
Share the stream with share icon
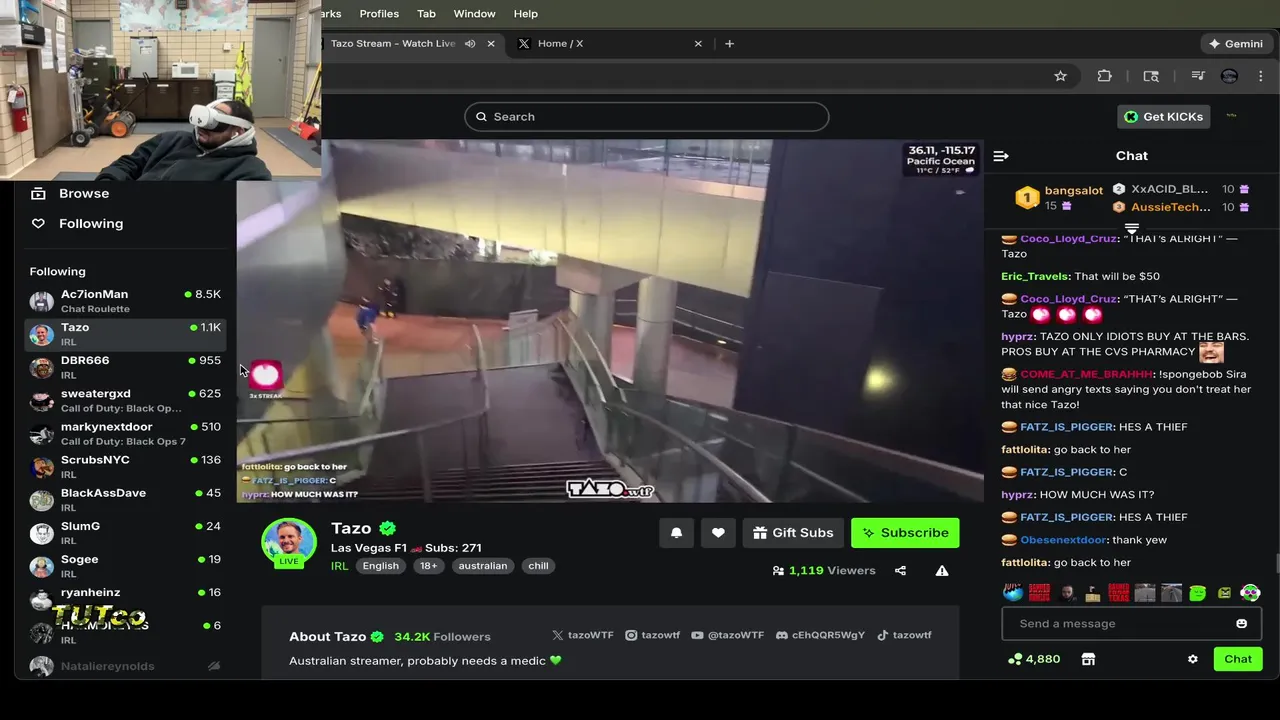pyautogui.click(x=900, y=571)
